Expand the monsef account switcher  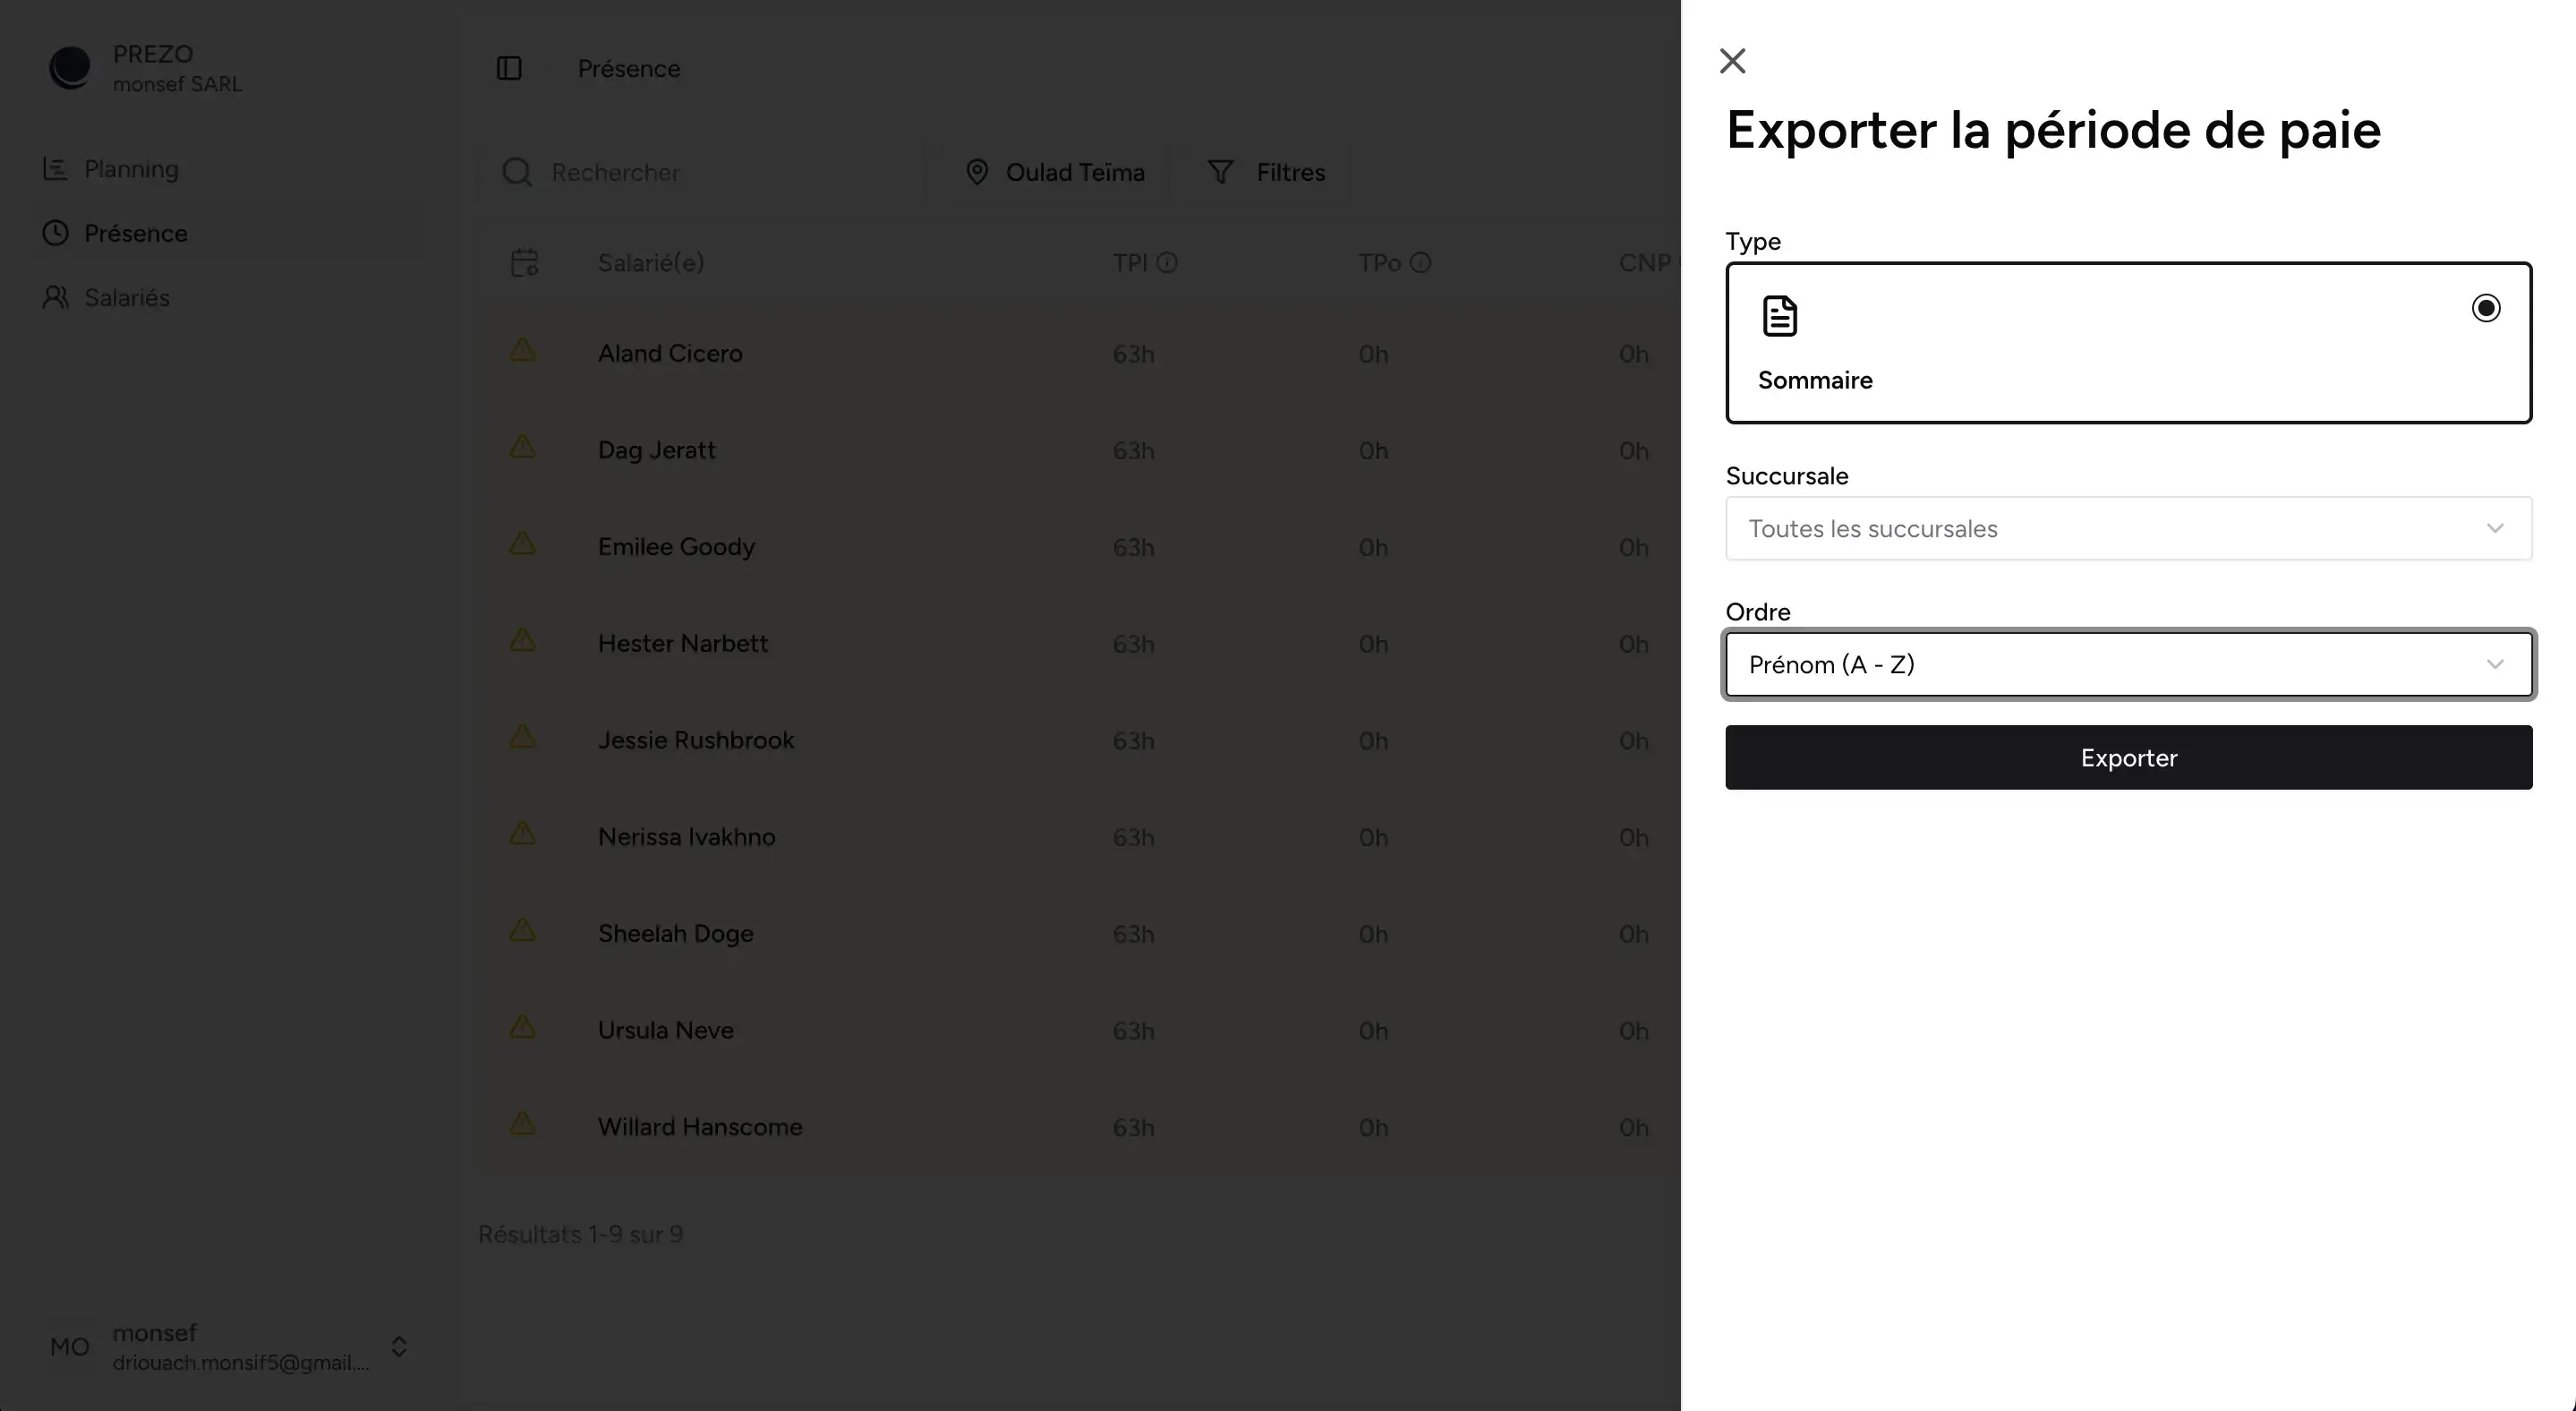(398, 1346)
